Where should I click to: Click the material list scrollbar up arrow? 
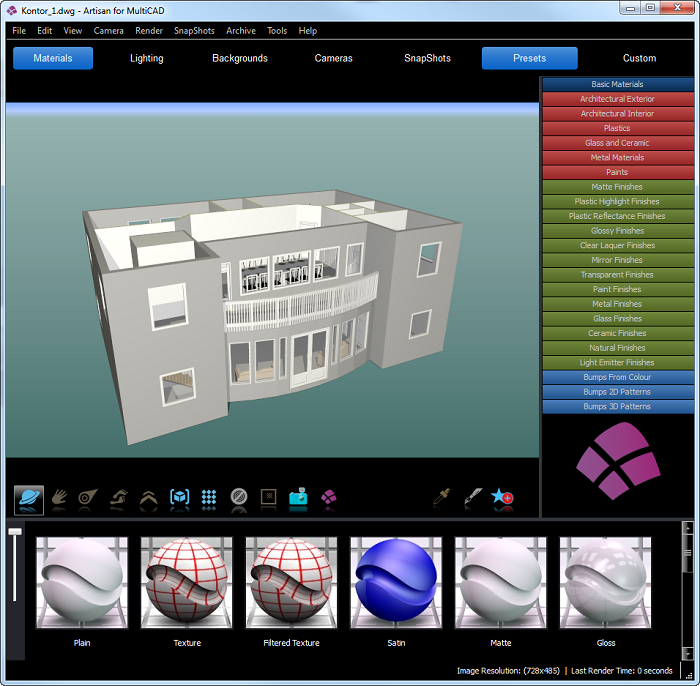point(688,528)
